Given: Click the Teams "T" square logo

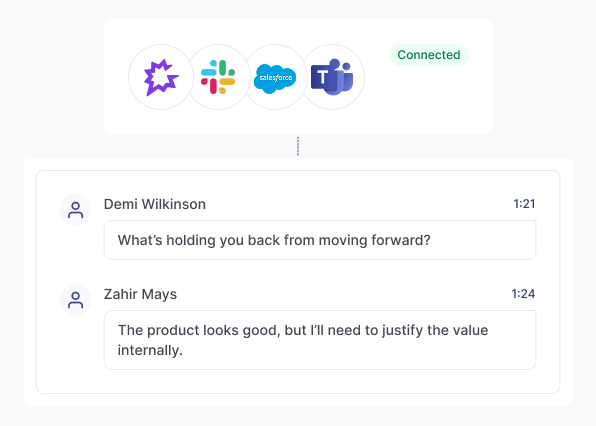Looking at the screenshot, I should tap(322, 77).
